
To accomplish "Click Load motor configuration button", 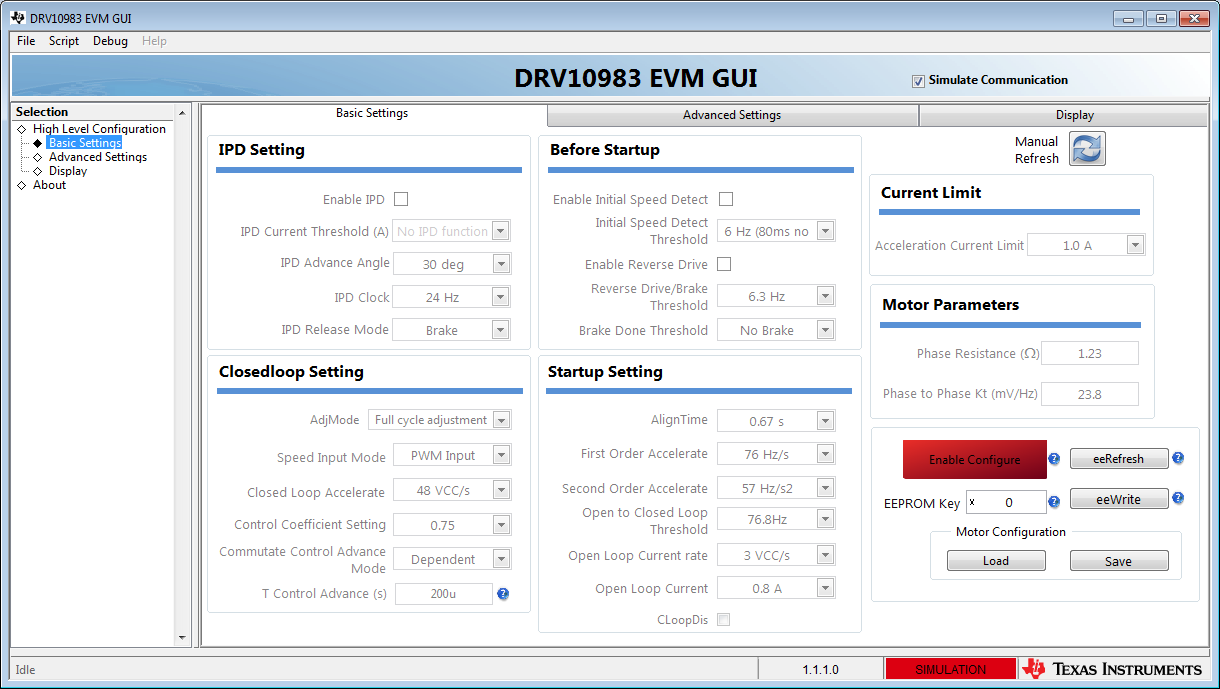I will (996, 561).
